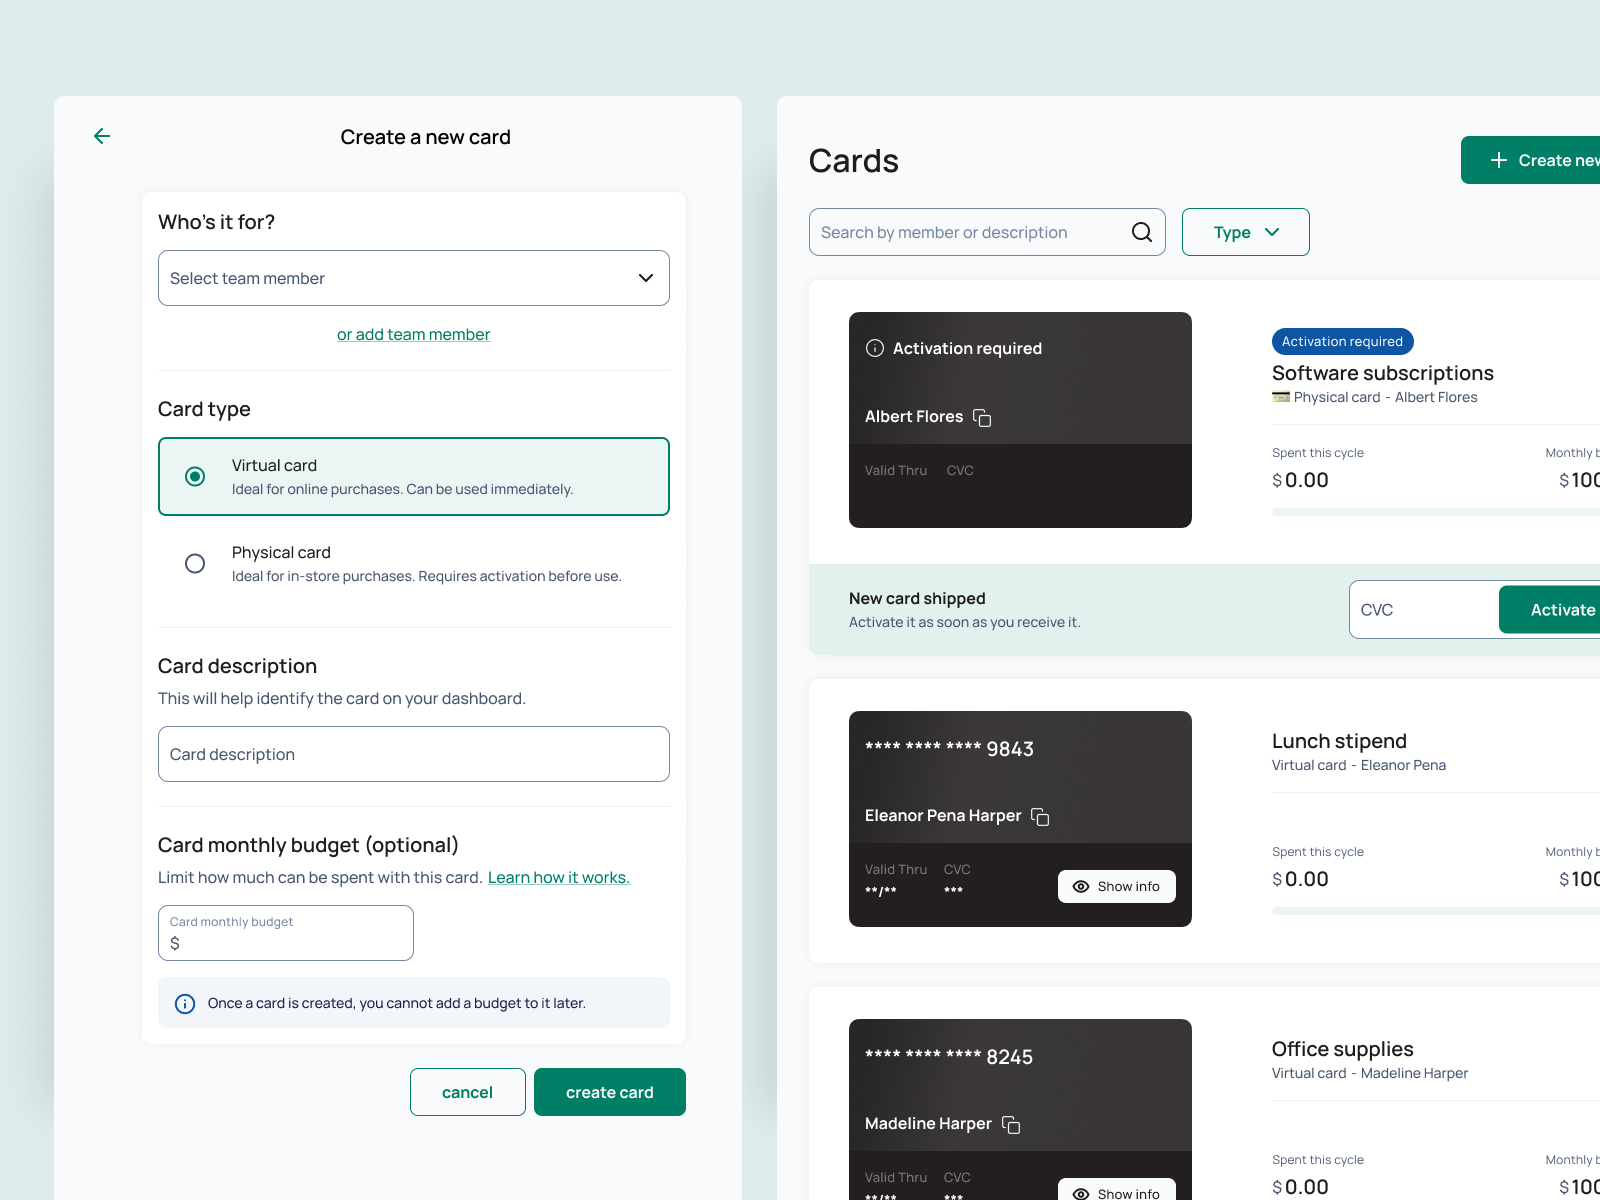Click the budget notice info icon
Image resolution: width=1600 pixels, height=1200 pixels.
click(x=185, y=1003)
